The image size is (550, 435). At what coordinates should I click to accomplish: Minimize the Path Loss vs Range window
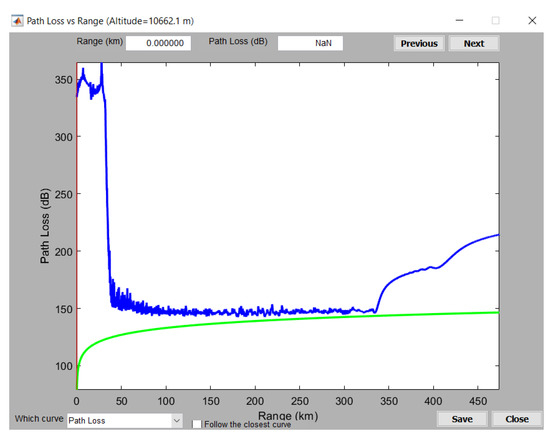[x=459, y=21]
